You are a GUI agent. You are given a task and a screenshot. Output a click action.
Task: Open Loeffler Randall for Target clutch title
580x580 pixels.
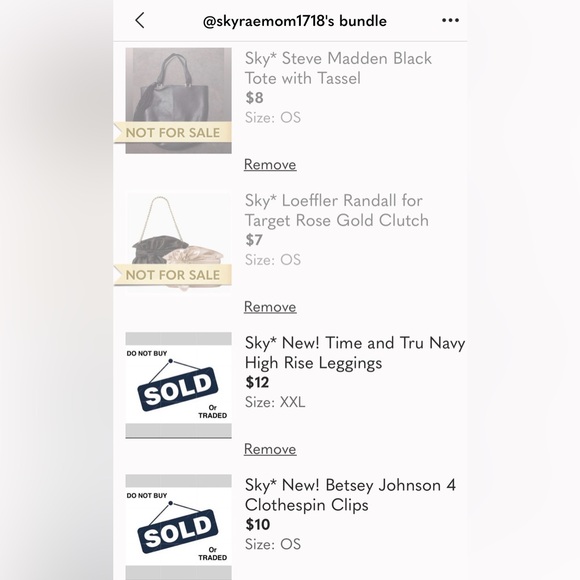(337, 210)
